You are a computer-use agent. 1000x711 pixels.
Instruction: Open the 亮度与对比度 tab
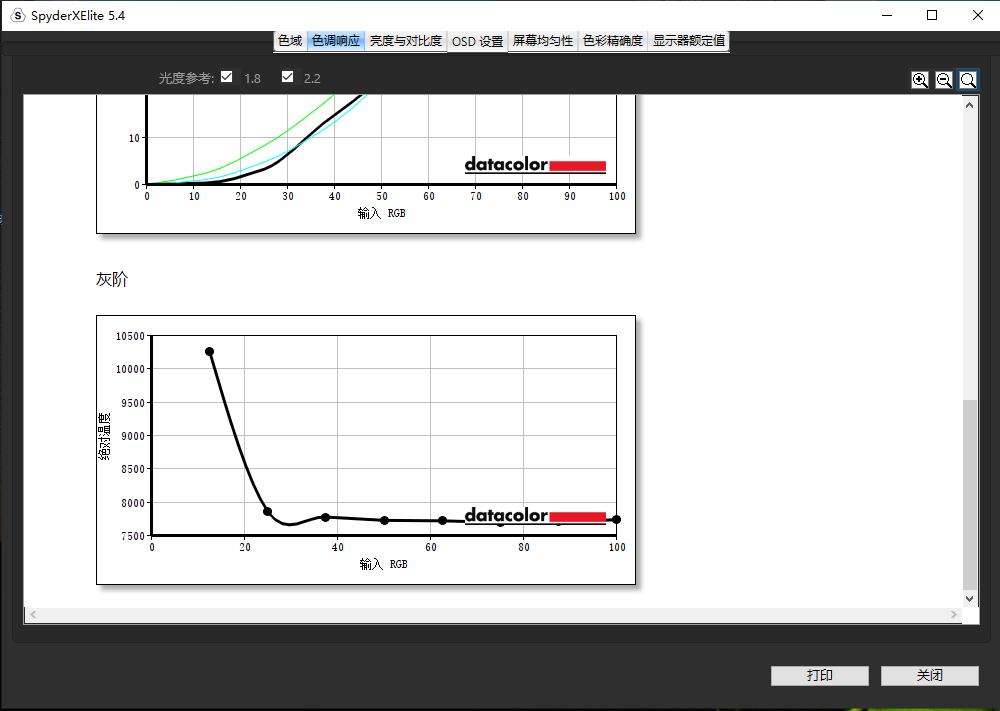click(x=405, y=41)
